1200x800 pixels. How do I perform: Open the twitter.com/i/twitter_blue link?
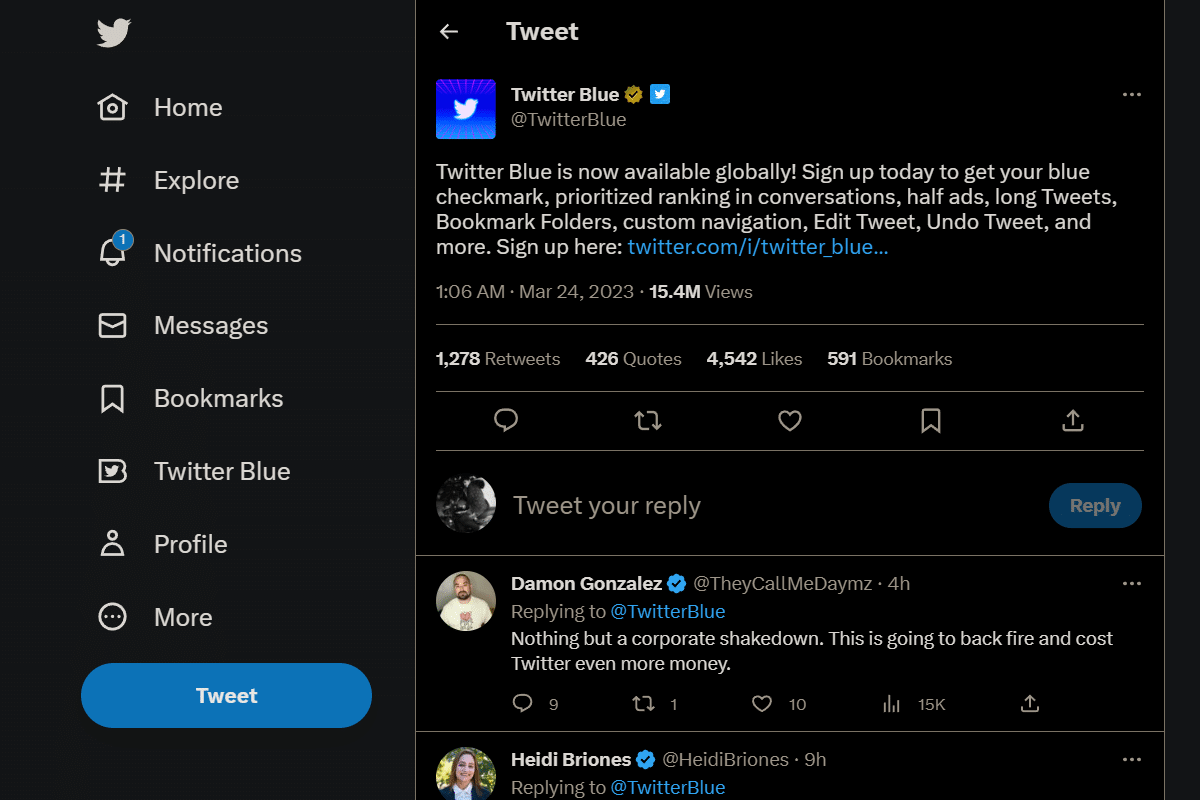758,246
